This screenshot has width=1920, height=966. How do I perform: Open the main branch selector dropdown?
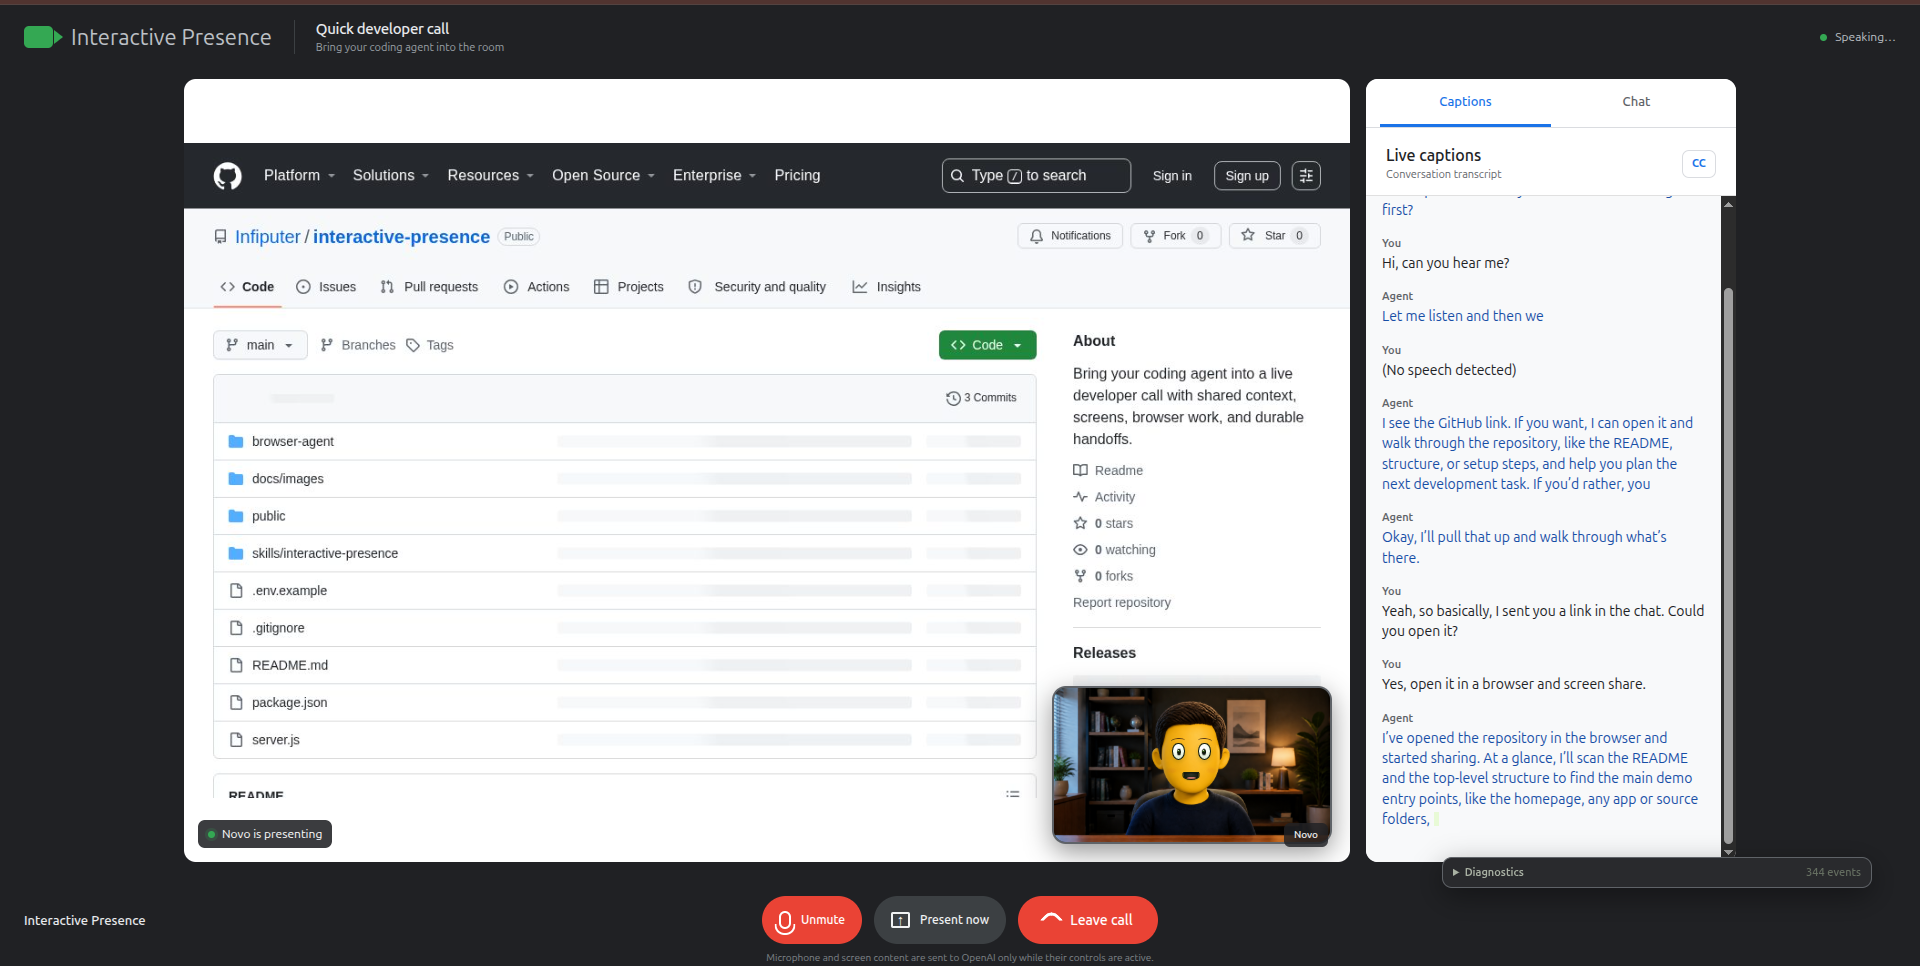[x=260, y=345]
